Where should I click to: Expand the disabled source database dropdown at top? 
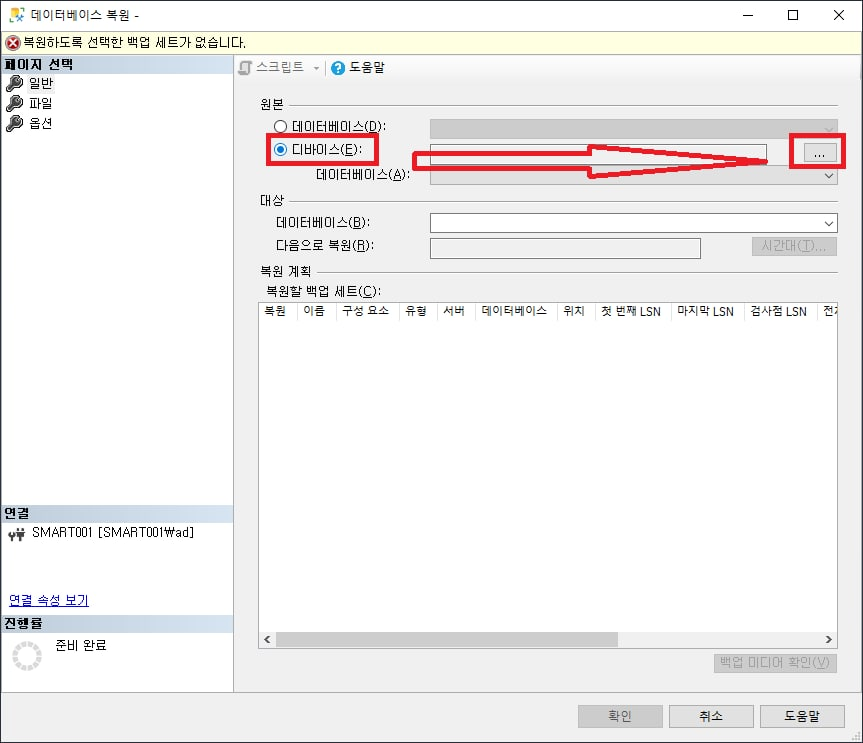tap(829, 129)
